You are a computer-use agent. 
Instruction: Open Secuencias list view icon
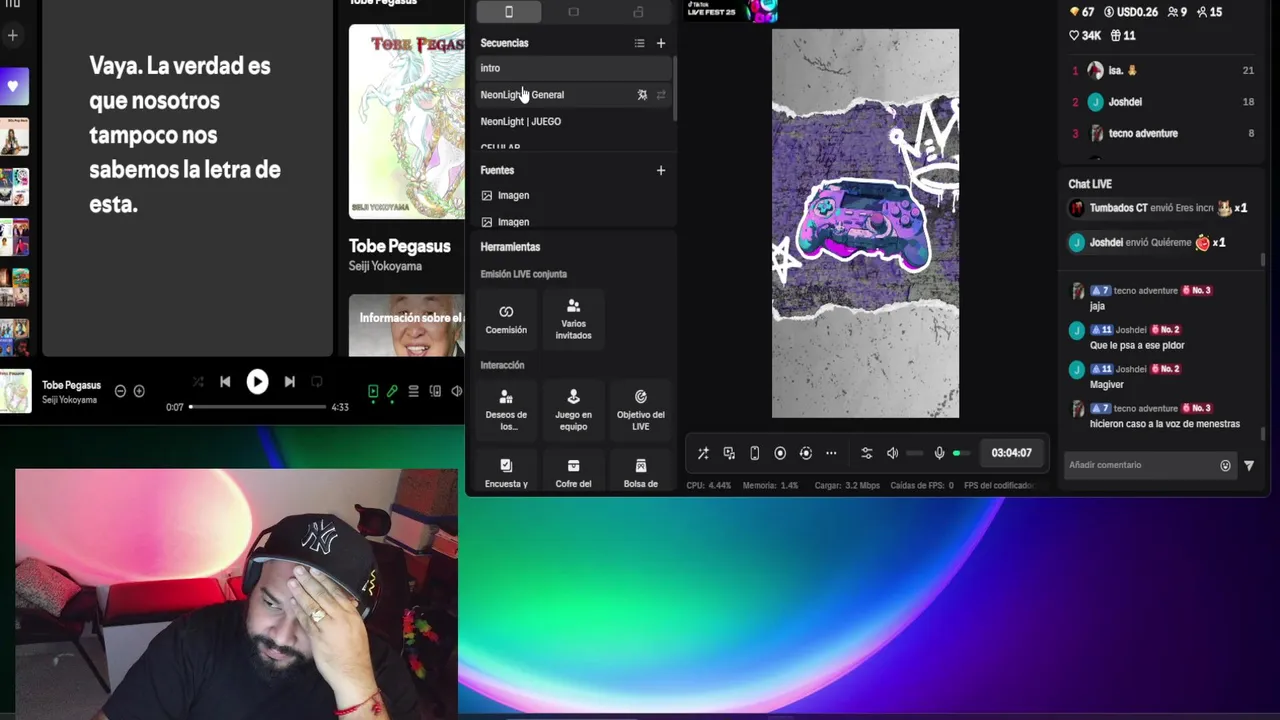[639, 43]
